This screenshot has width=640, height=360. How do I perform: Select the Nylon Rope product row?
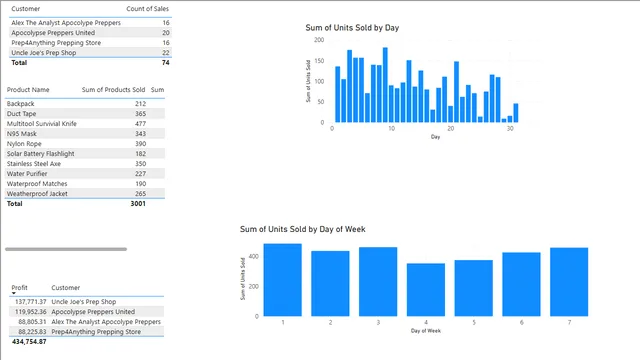pos(85,144)
